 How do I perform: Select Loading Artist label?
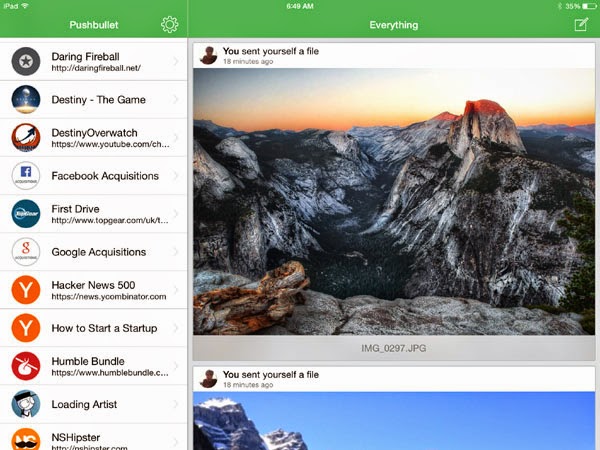click(x=84, y=404)
